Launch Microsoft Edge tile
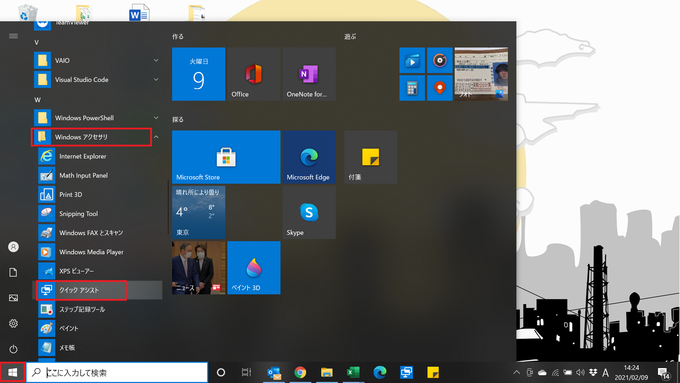This screenshot has height=383, width=680. 309,157
